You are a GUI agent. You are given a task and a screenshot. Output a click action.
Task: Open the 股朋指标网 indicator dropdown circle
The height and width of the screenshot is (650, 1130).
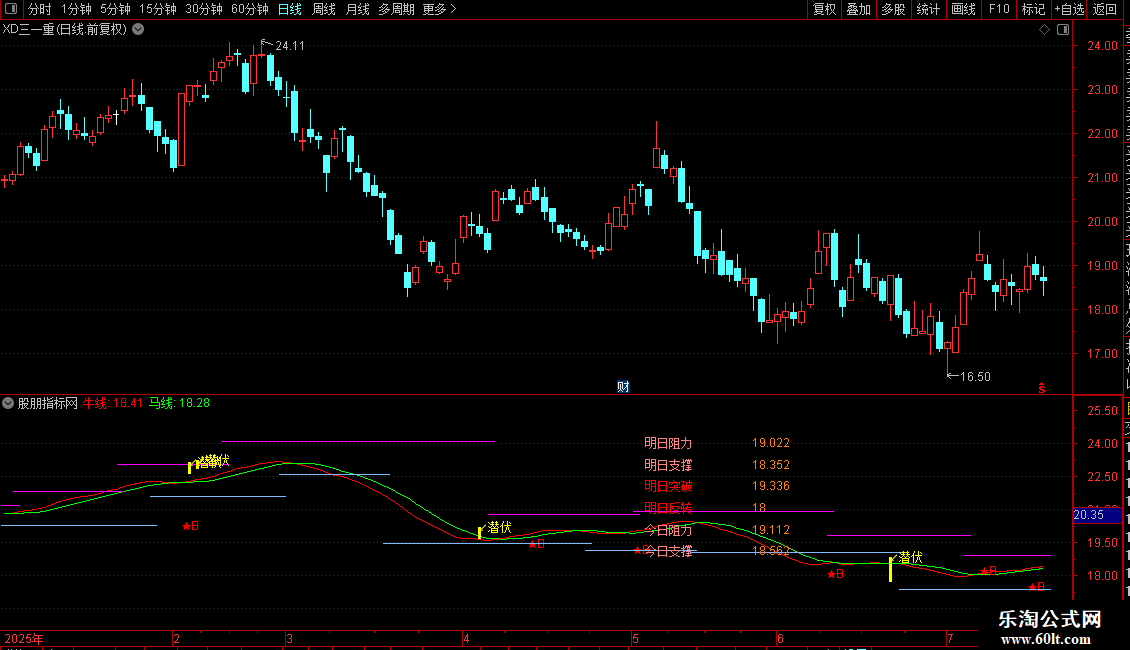8,404
